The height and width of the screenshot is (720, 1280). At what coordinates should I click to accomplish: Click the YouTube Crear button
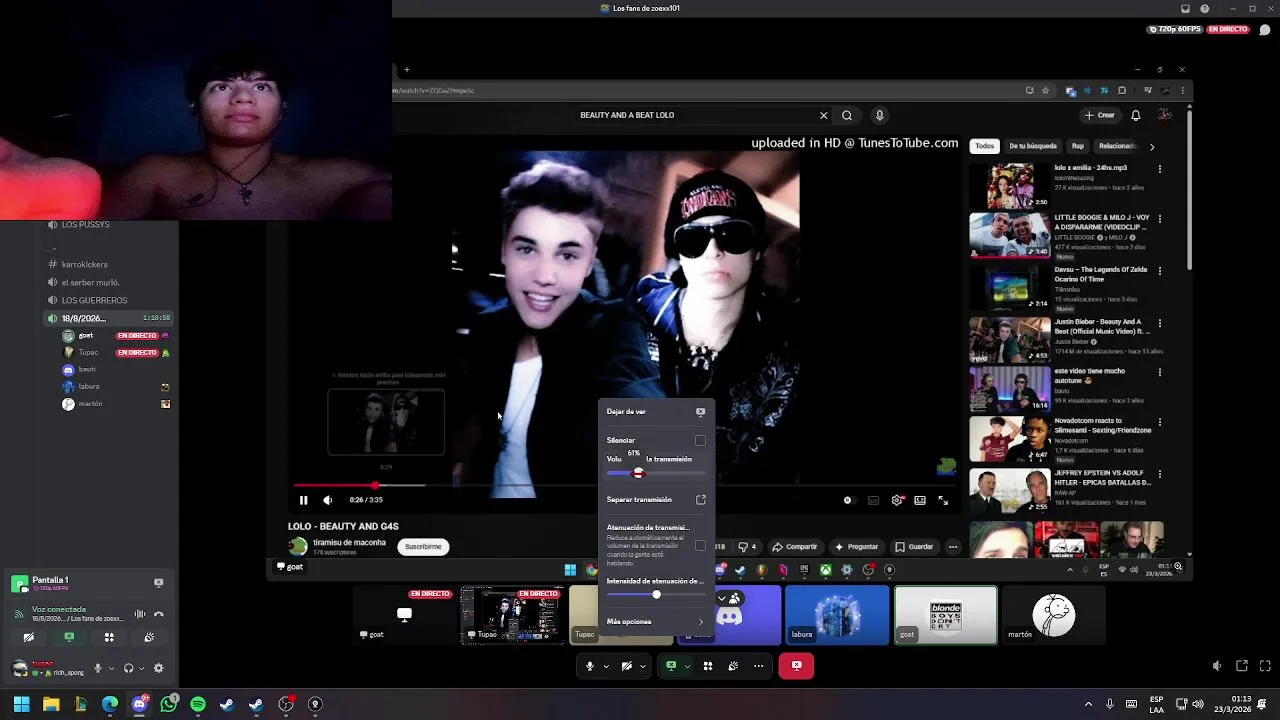point(1100,115)
